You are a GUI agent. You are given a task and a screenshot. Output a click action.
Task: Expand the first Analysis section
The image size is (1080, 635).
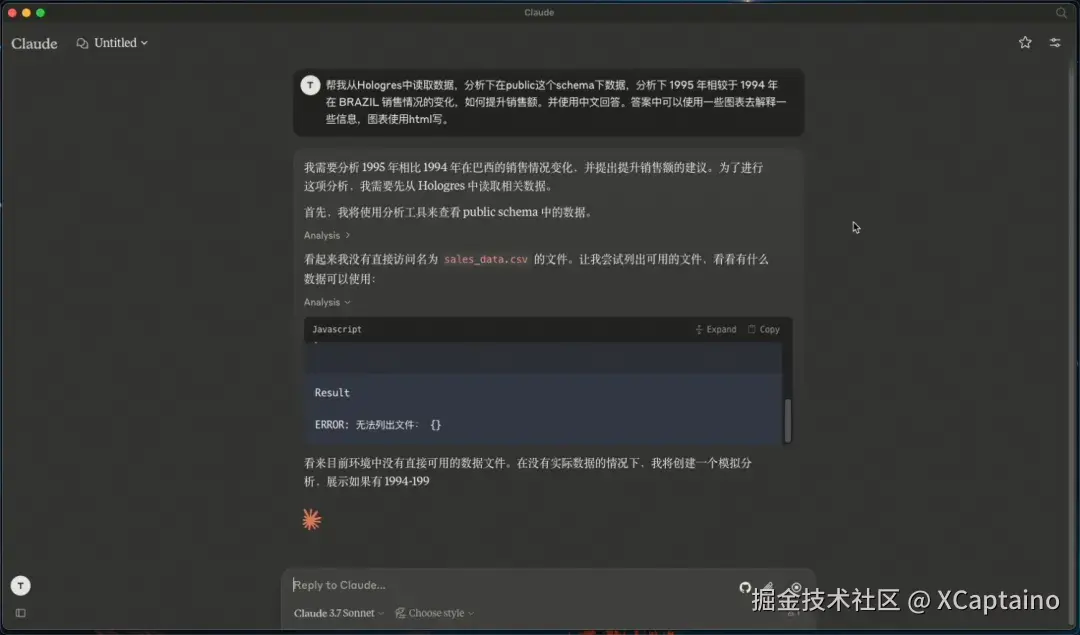pyautogui.click(x=327, y=236)
